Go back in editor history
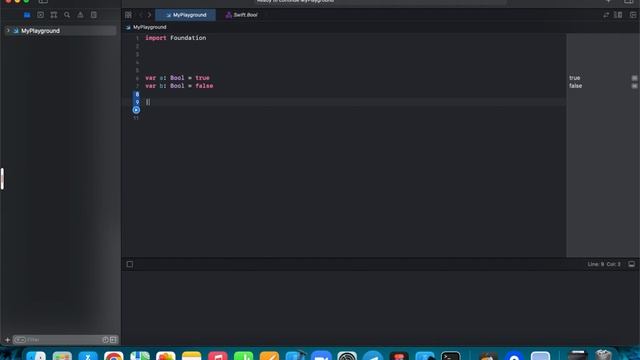Viewport: 640px width, 360px height. point(140,15)
